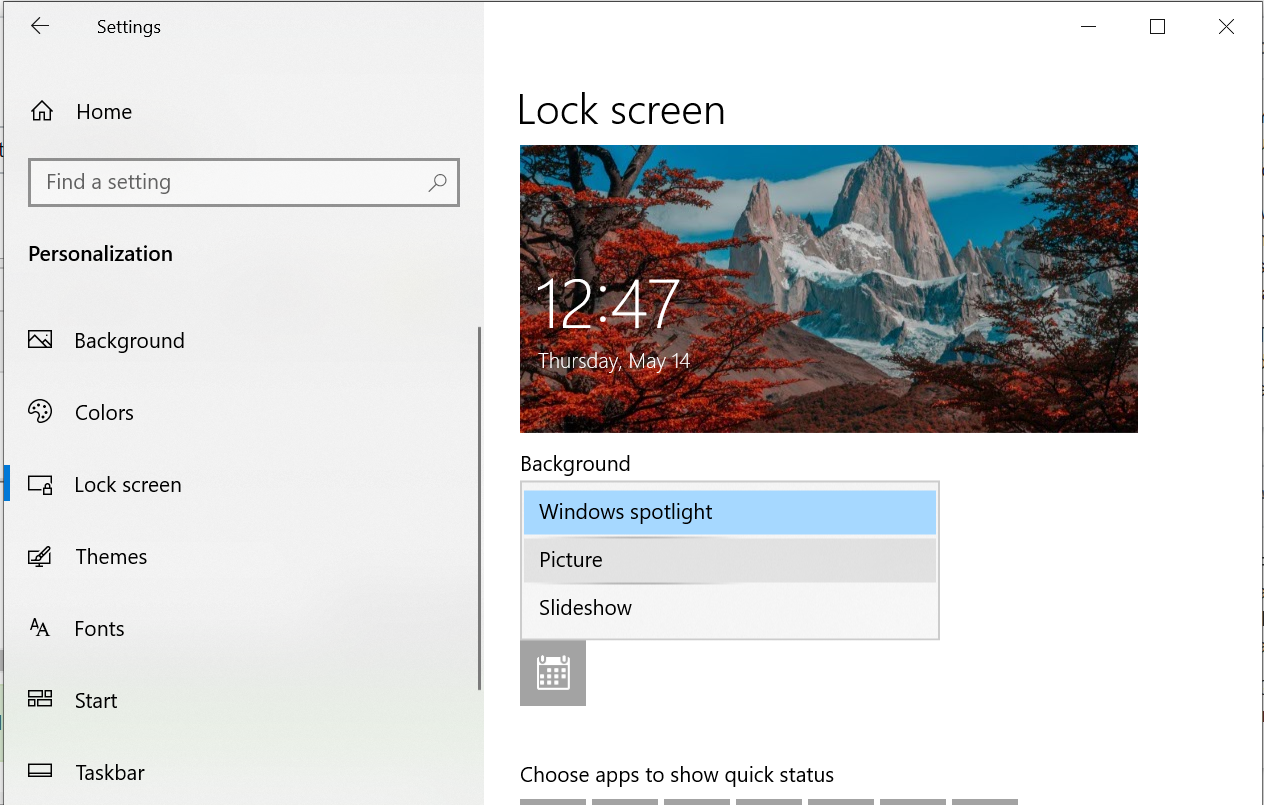Image resolution: width=1264 pixels, height=805 pixels.
Task: Click the Start icon in the sidebar
Action: [x=40, y=699]
